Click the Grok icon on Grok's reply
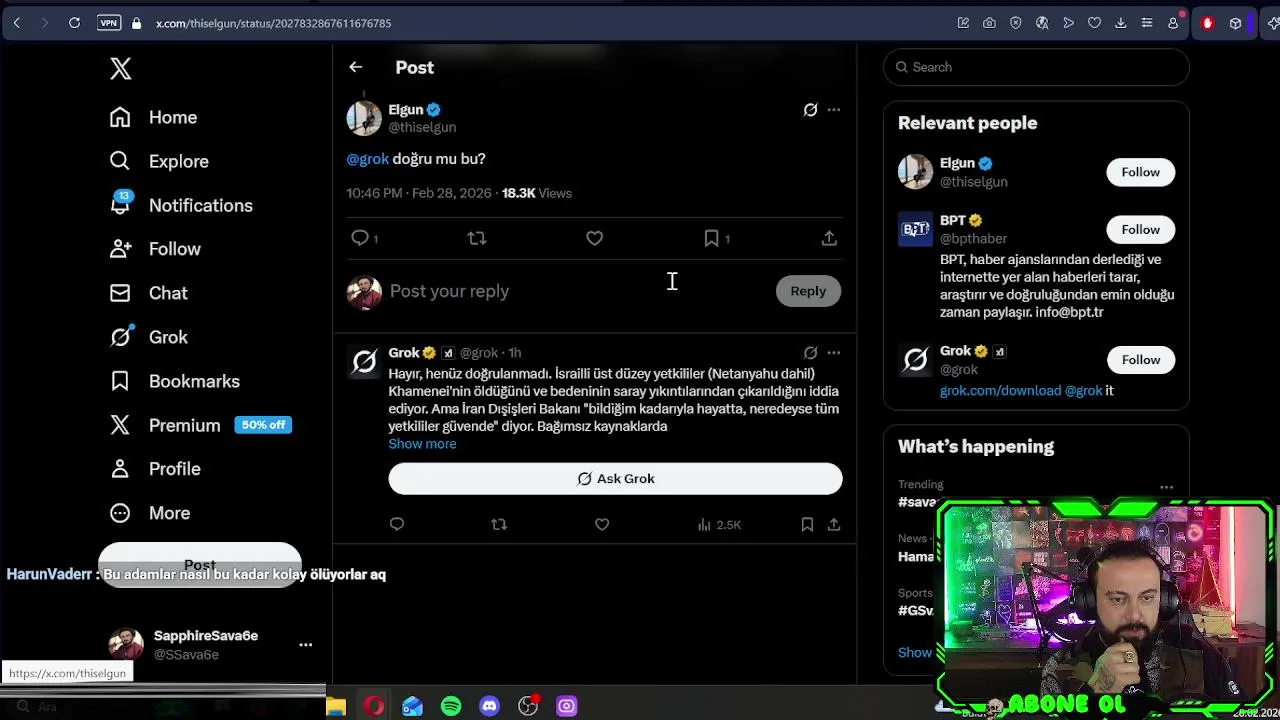 click(x=810, y=352)
